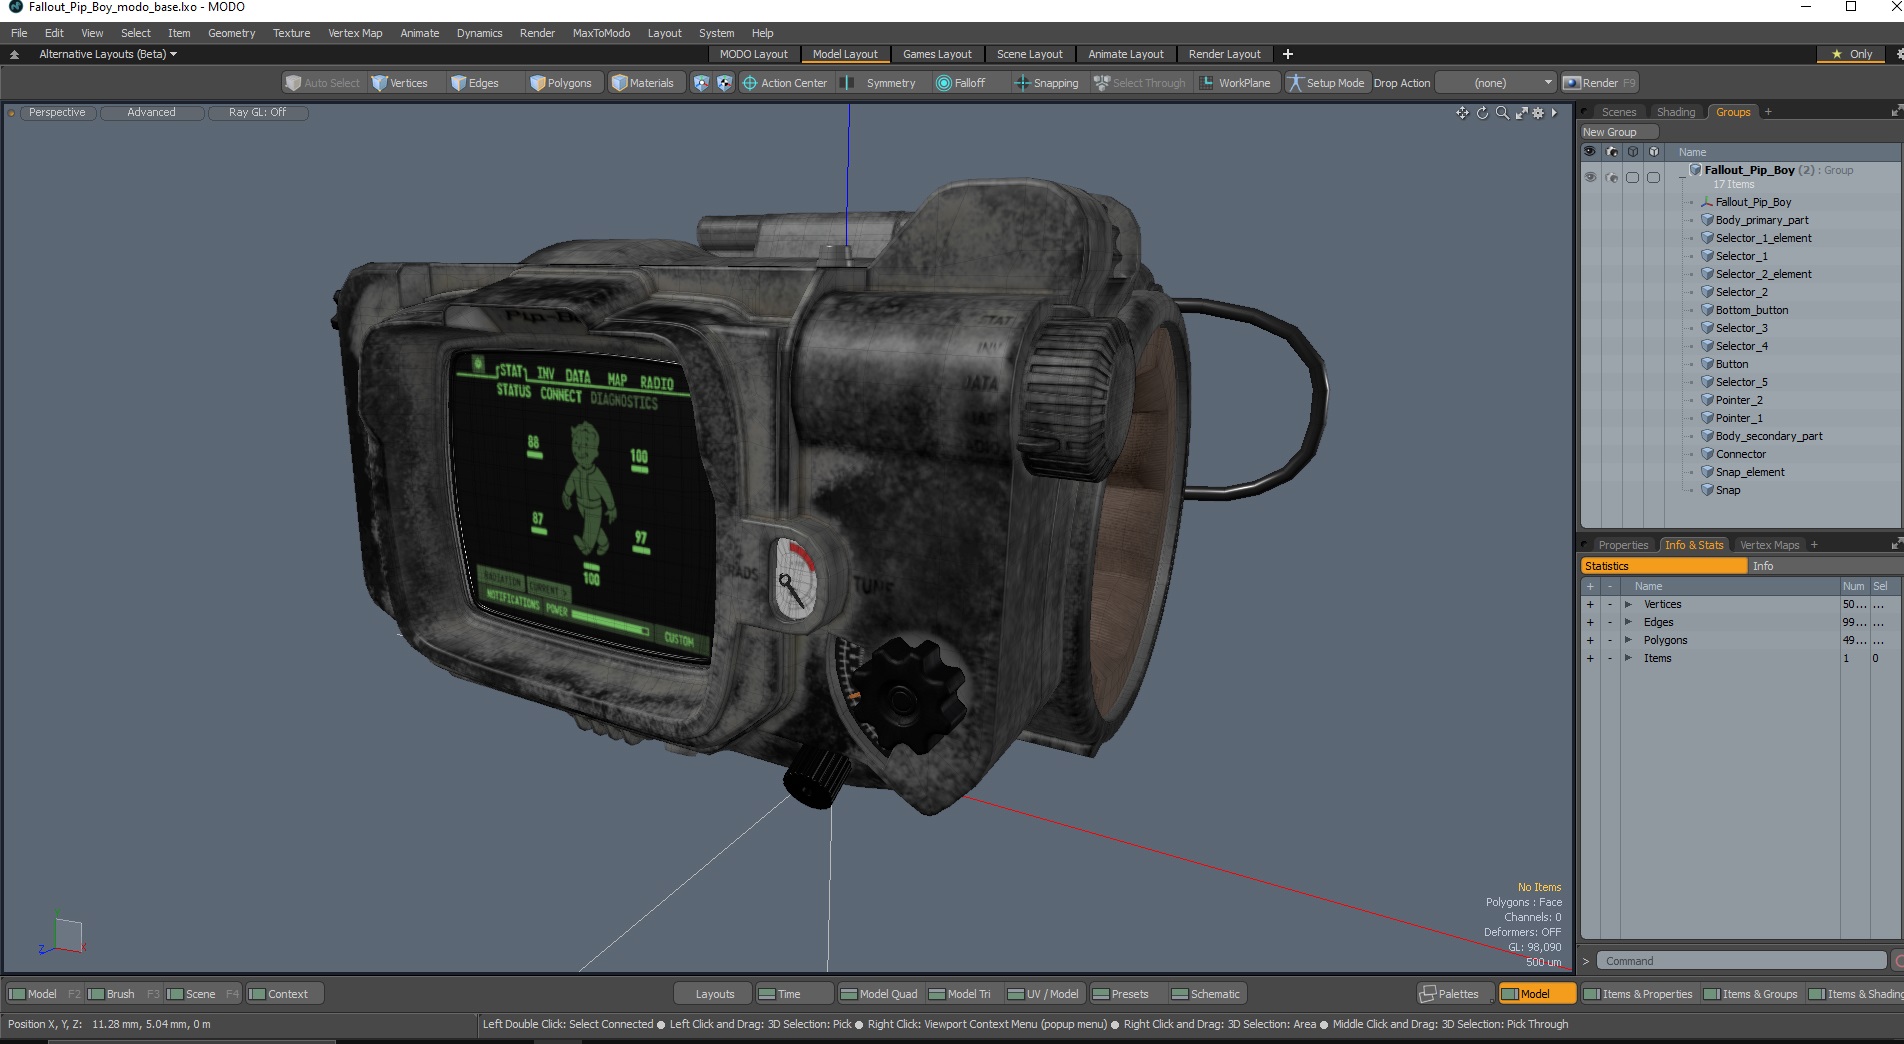Expand the Info & Stats panel corner icon

pyautogui.click(x=1896, y=544)
